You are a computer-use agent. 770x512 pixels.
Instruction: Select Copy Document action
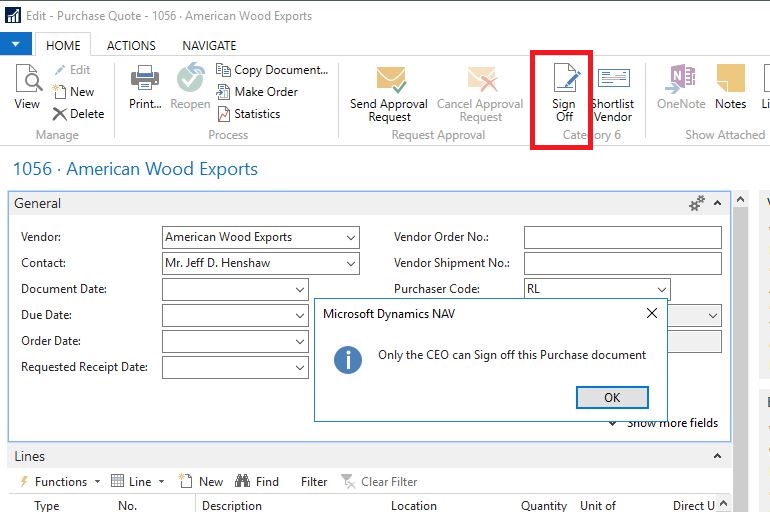272,70
